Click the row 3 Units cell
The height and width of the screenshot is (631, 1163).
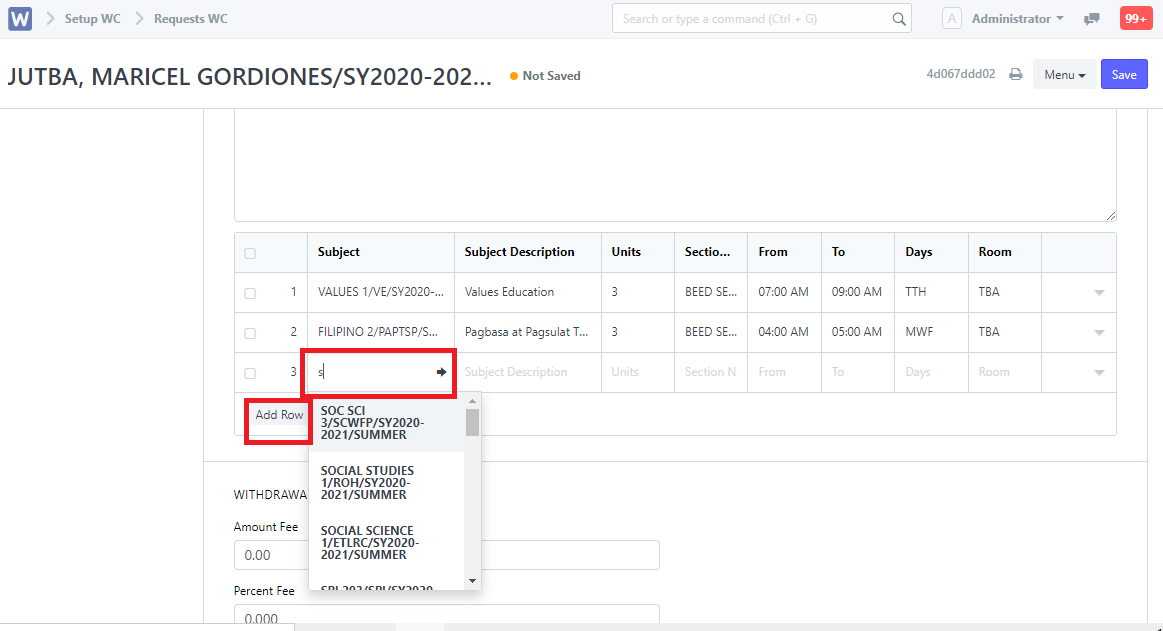[x=638, y=372]
